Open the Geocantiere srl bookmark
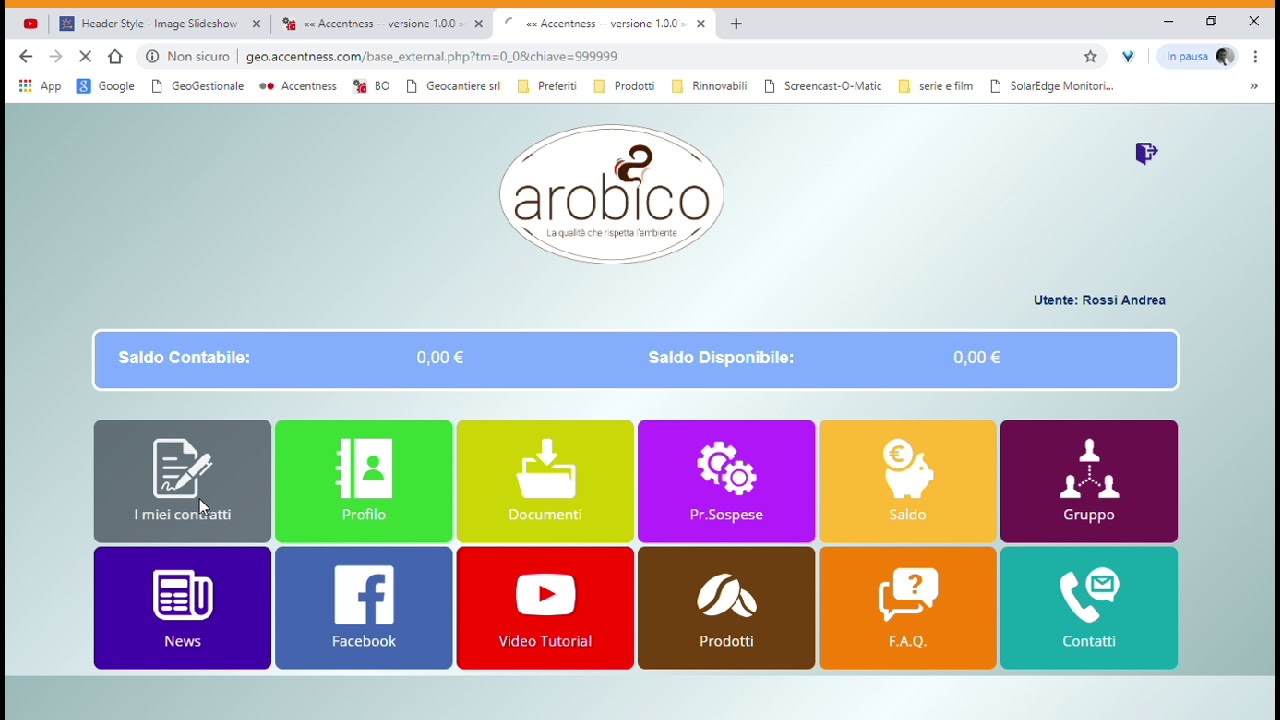 coord(453,86)
